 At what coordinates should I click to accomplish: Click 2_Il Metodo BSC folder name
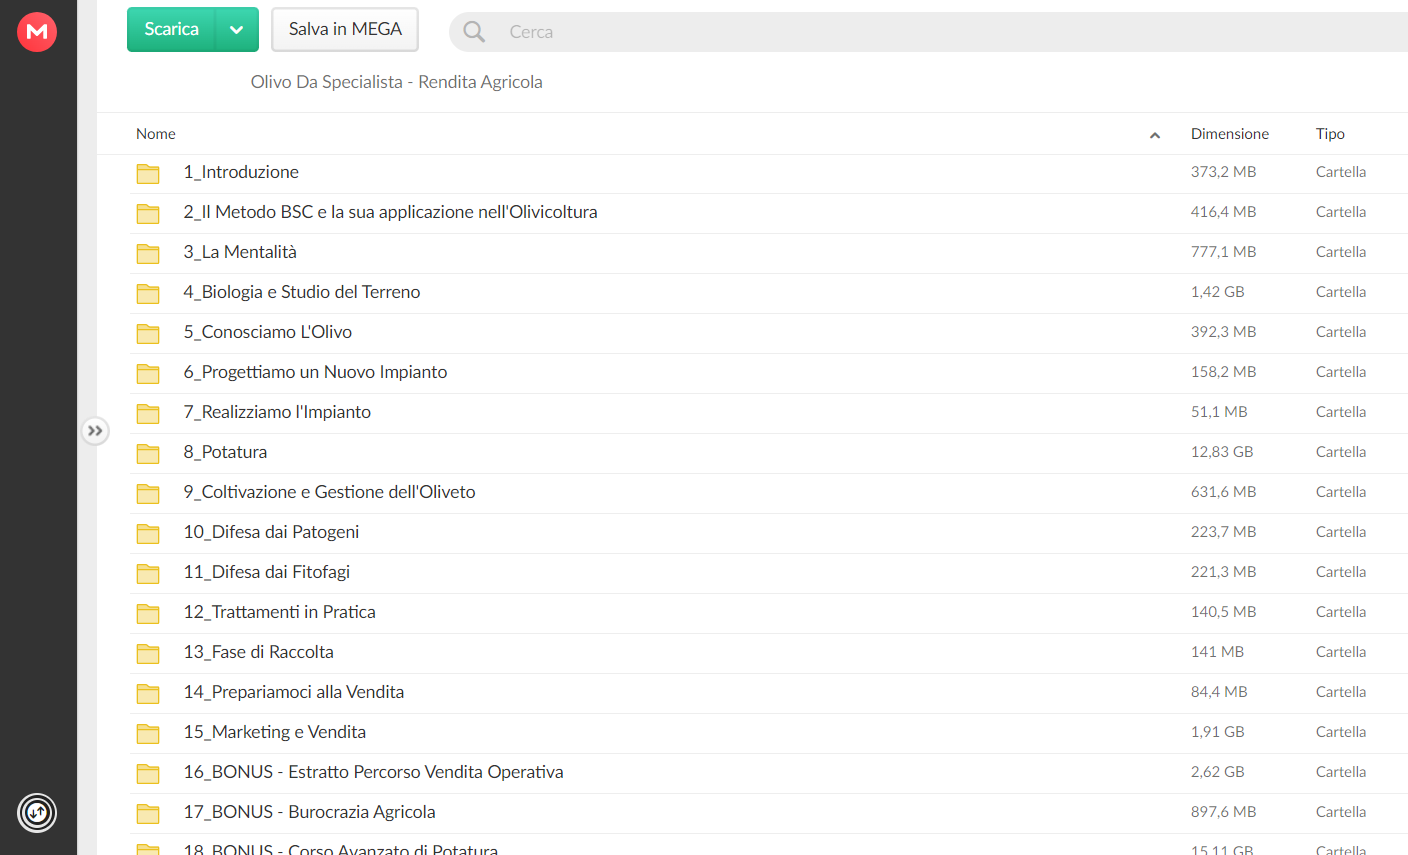[x=390, y=212]
